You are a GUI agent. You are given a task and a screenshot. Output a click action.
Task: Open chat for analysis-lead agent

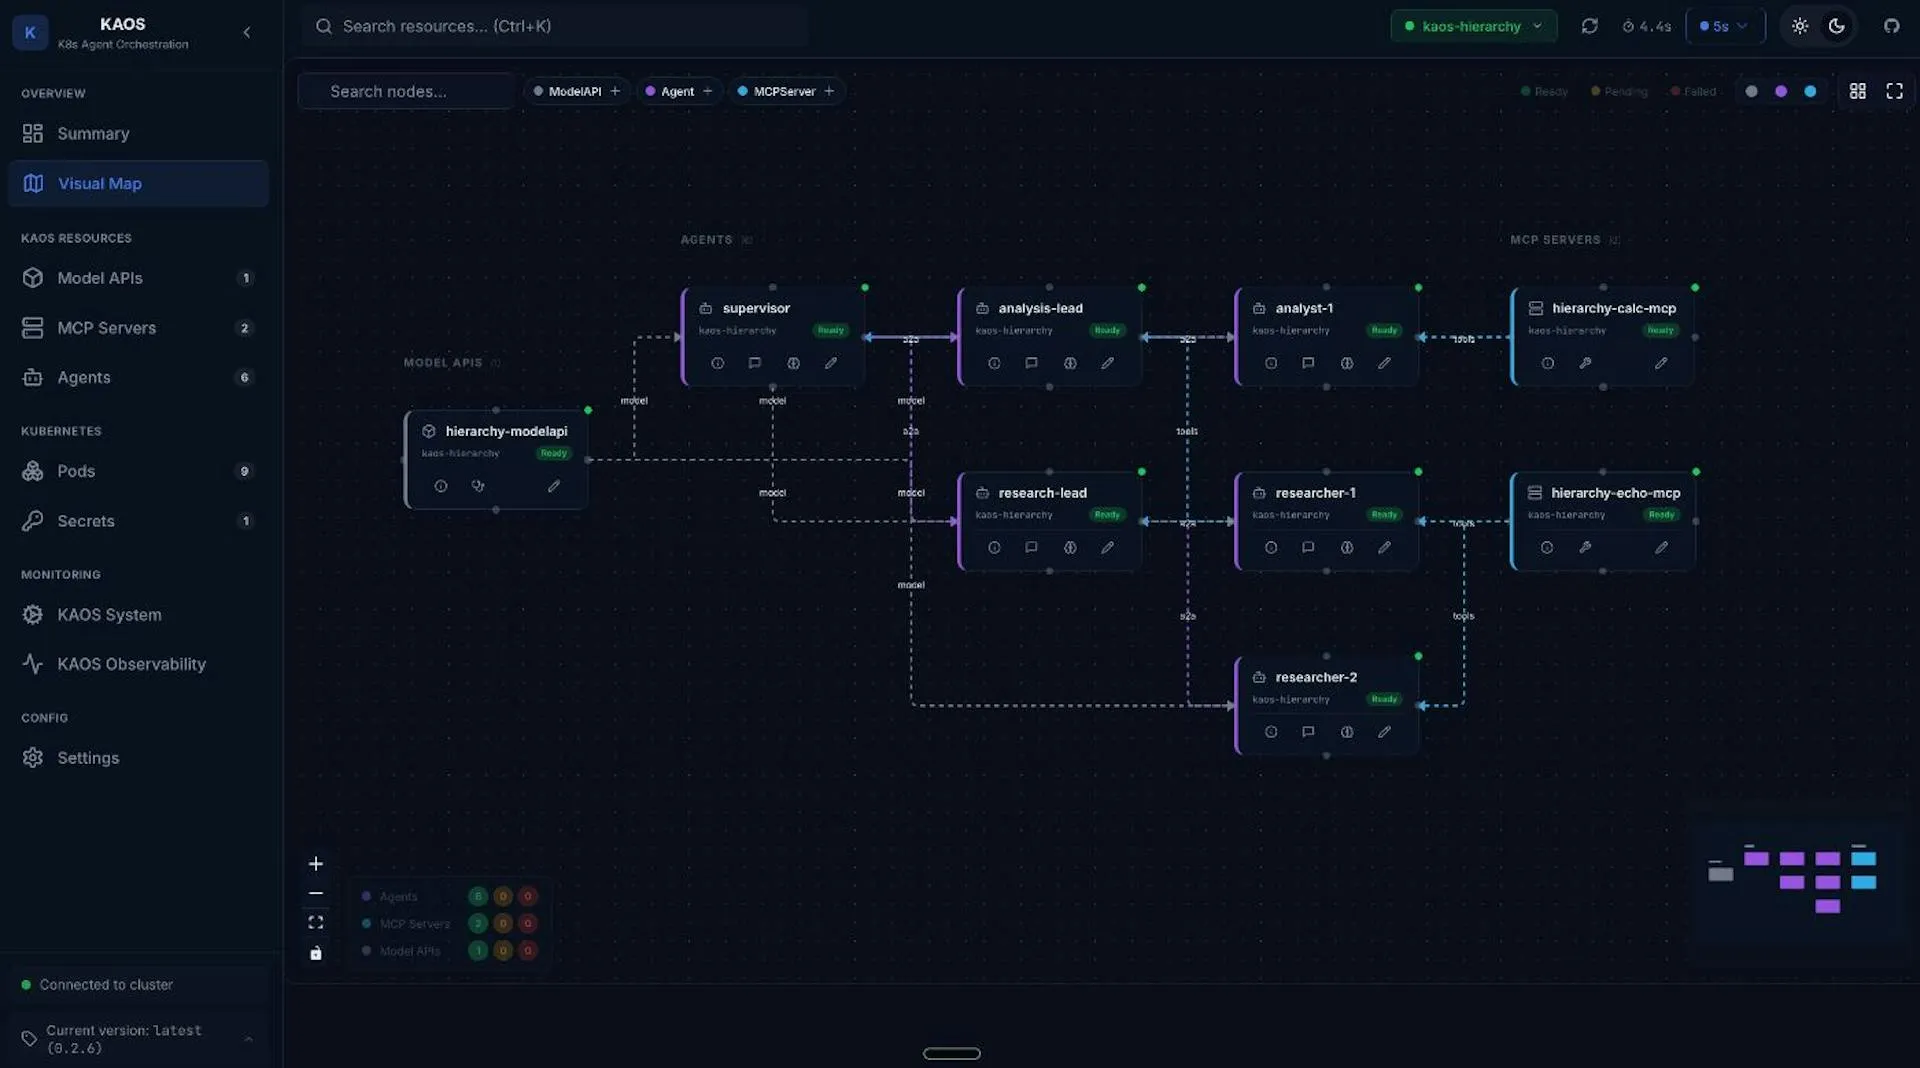click(1031, 363)
